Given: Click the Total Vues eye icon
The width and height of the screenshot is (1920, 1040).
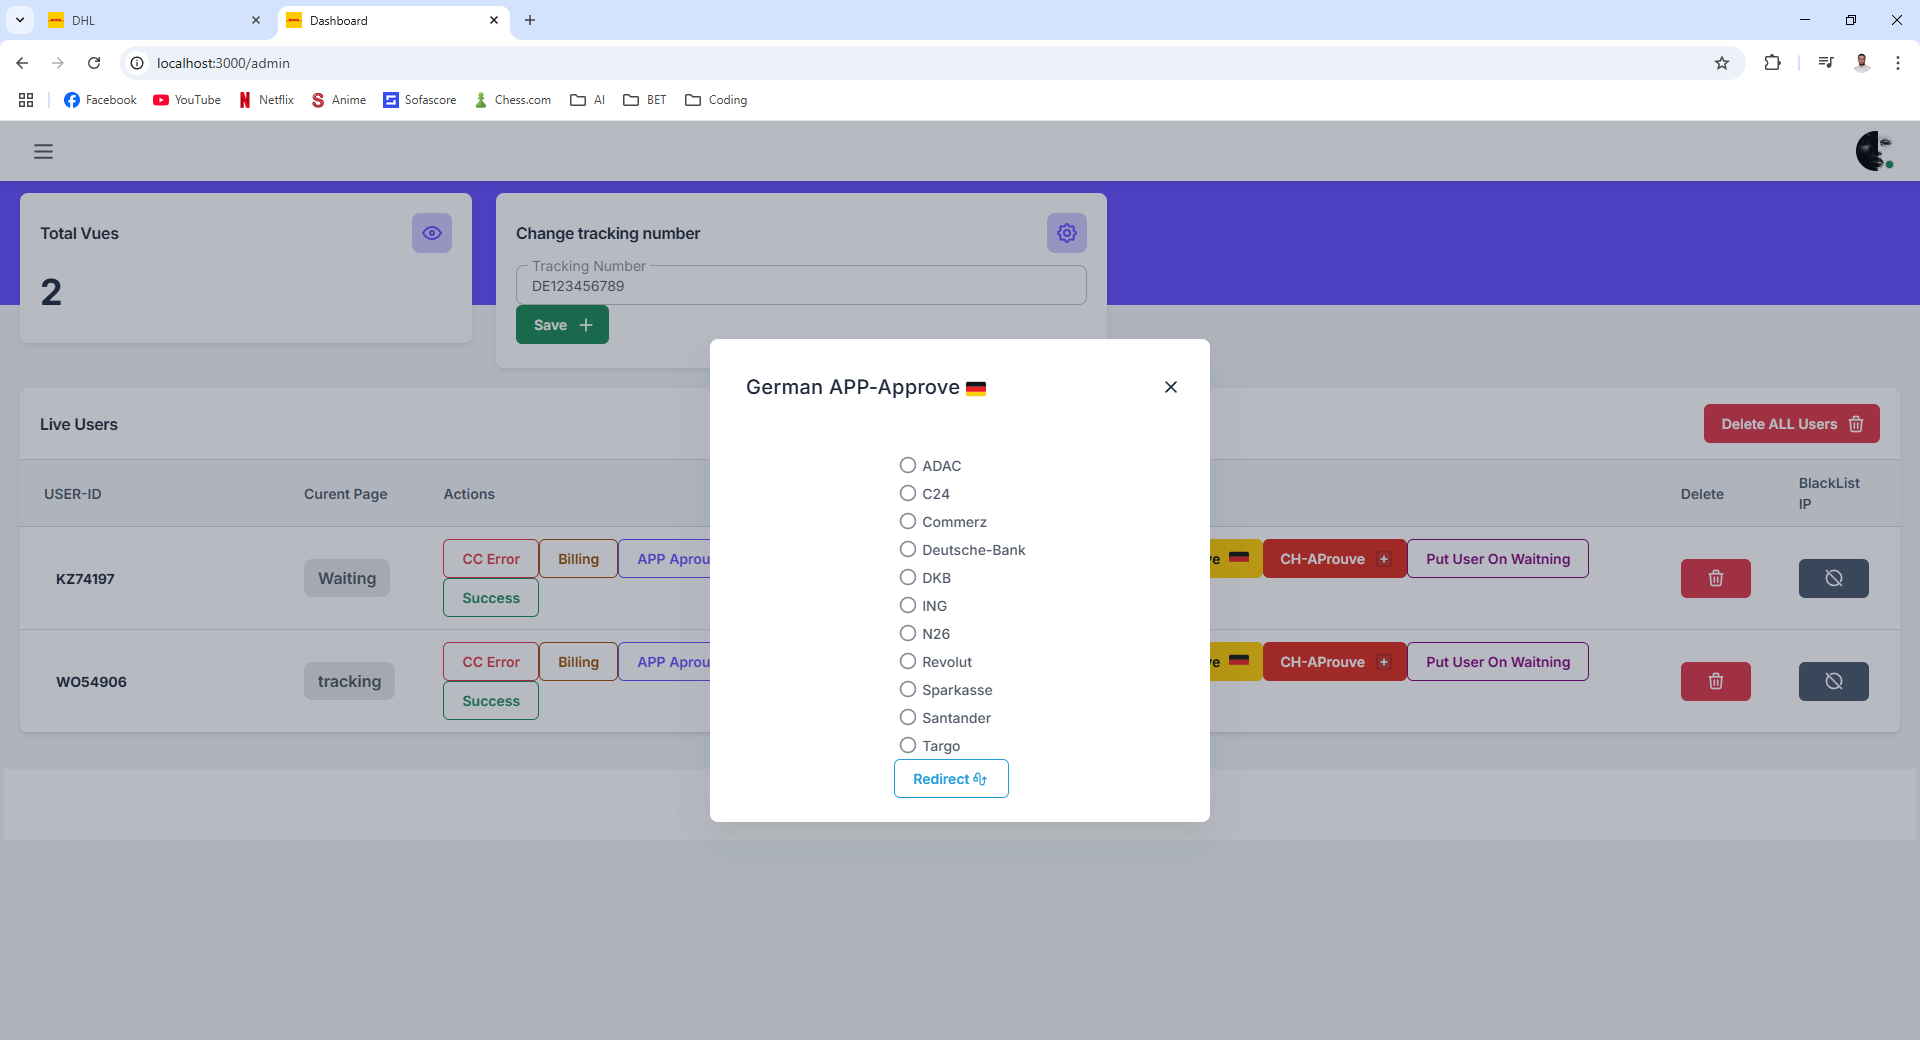Looking at the screenshot, I should (432, 233).
